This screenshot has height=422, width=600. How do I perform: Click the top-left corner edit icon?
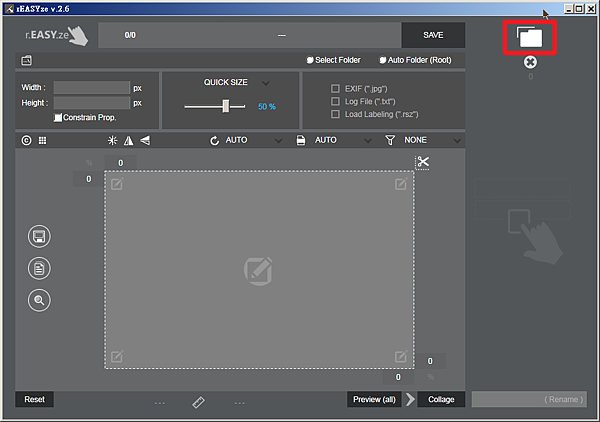[117, 184]
